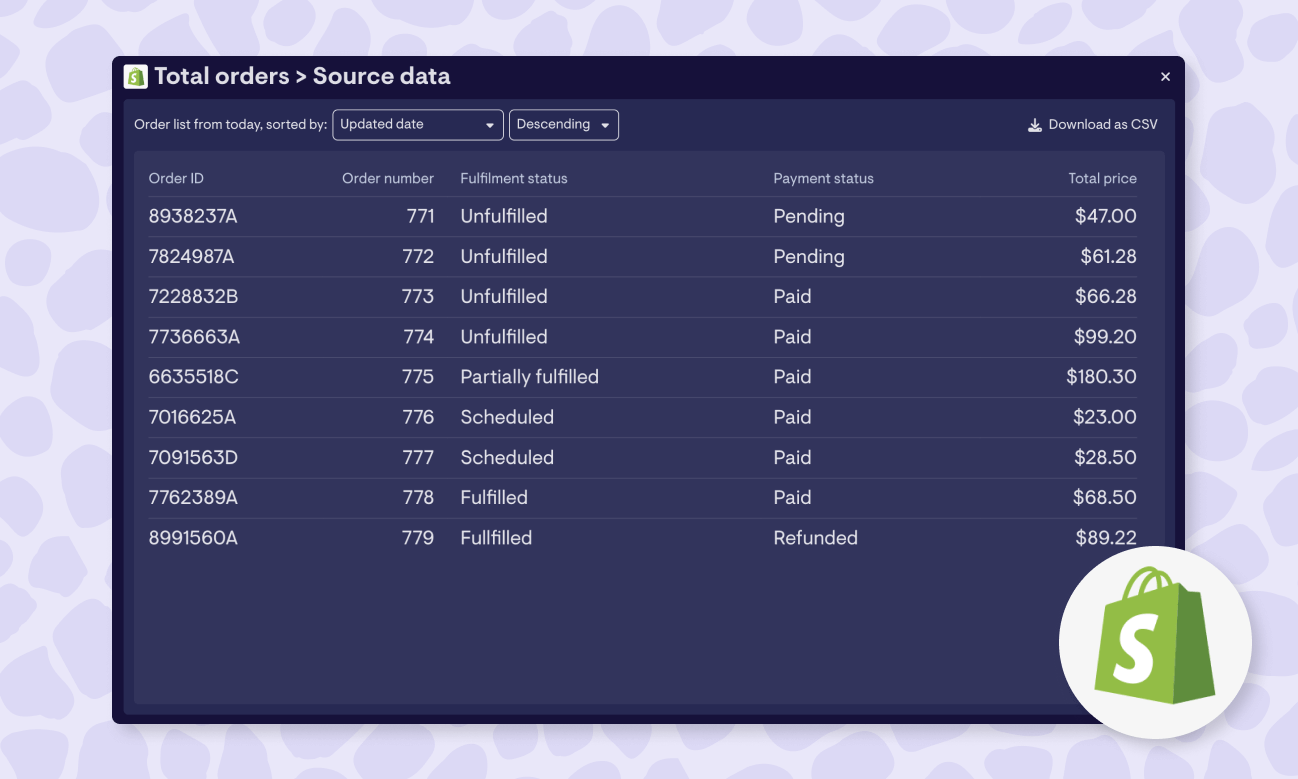Click the Fulfilment status column header

point(514,178)
